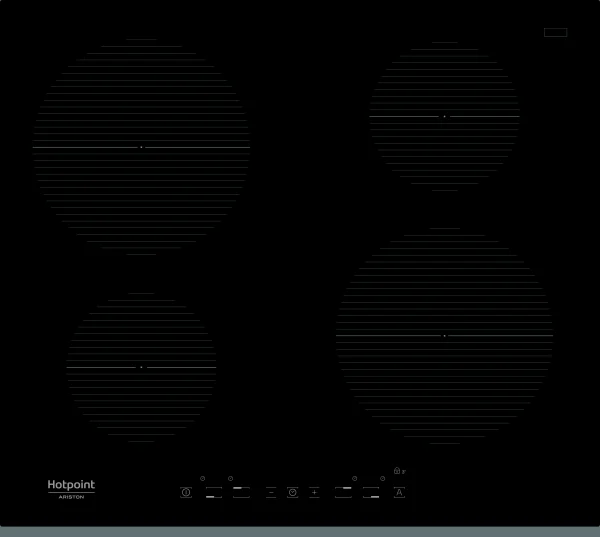Image resolution: width=600 pixels, height=537 pixels.
Task: Touch the large rear-left cooking zone
Action: point(141,147)
